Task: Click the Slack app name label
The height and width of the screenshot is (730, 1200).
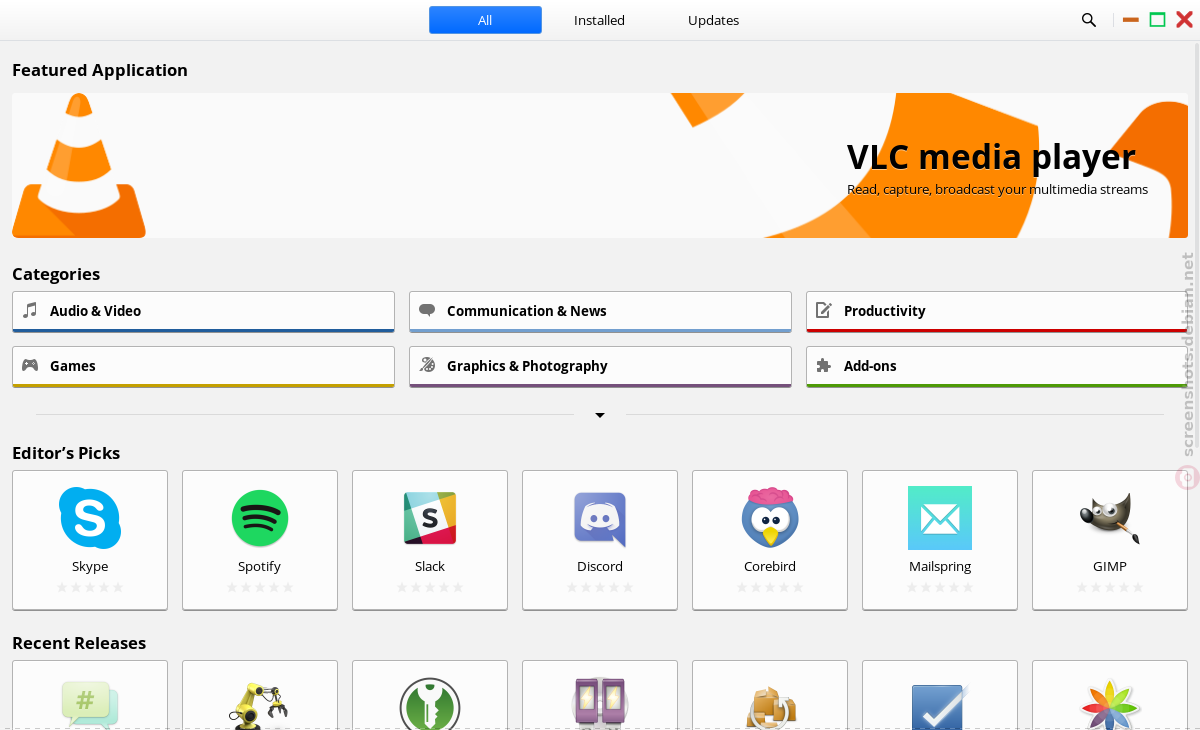Action: click(x=430, y=566)
